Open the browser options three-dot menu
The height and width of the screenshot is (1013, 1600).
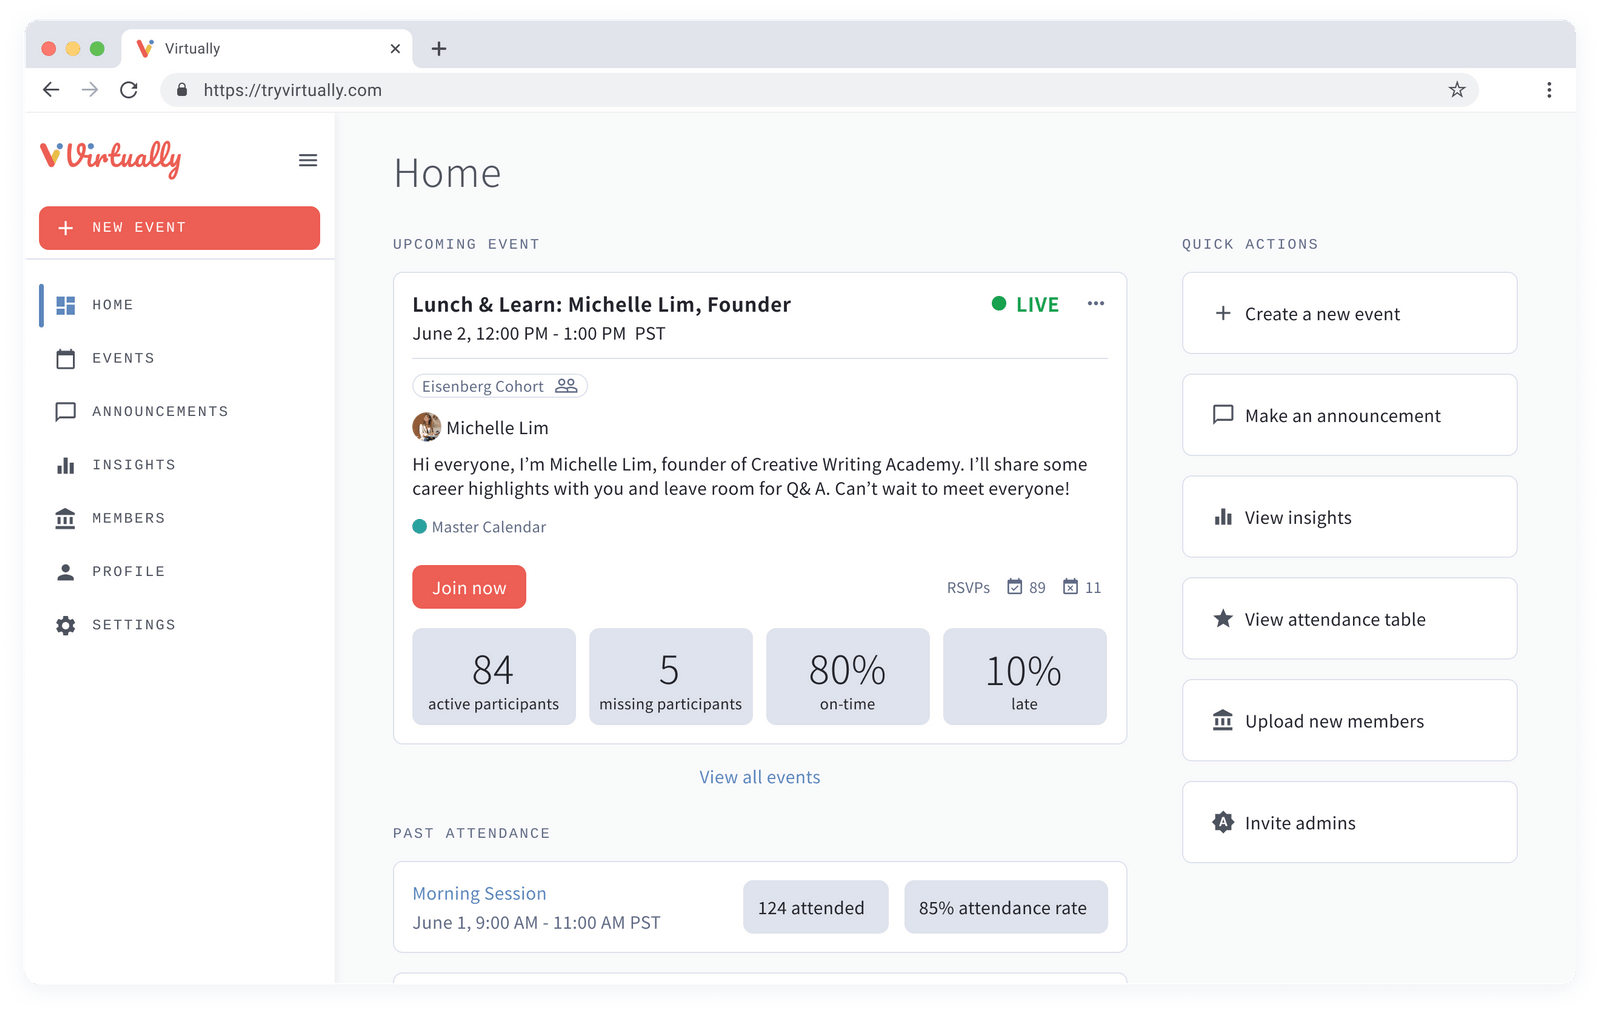tap(1549, 90)
